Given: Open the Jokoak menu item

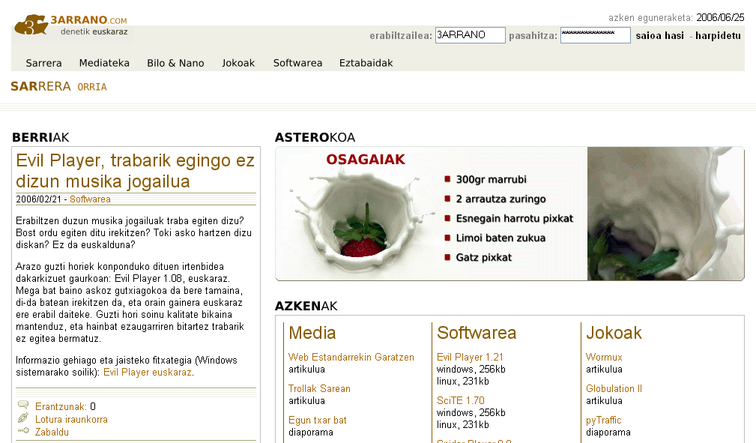Looking at the screenshot, I should coord(238,63).
